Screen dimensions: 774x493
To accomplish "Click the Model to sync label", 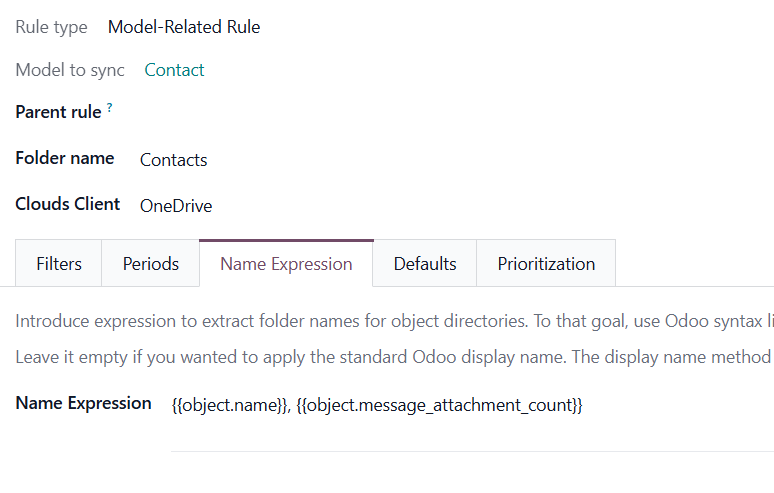I will [70, 70].
